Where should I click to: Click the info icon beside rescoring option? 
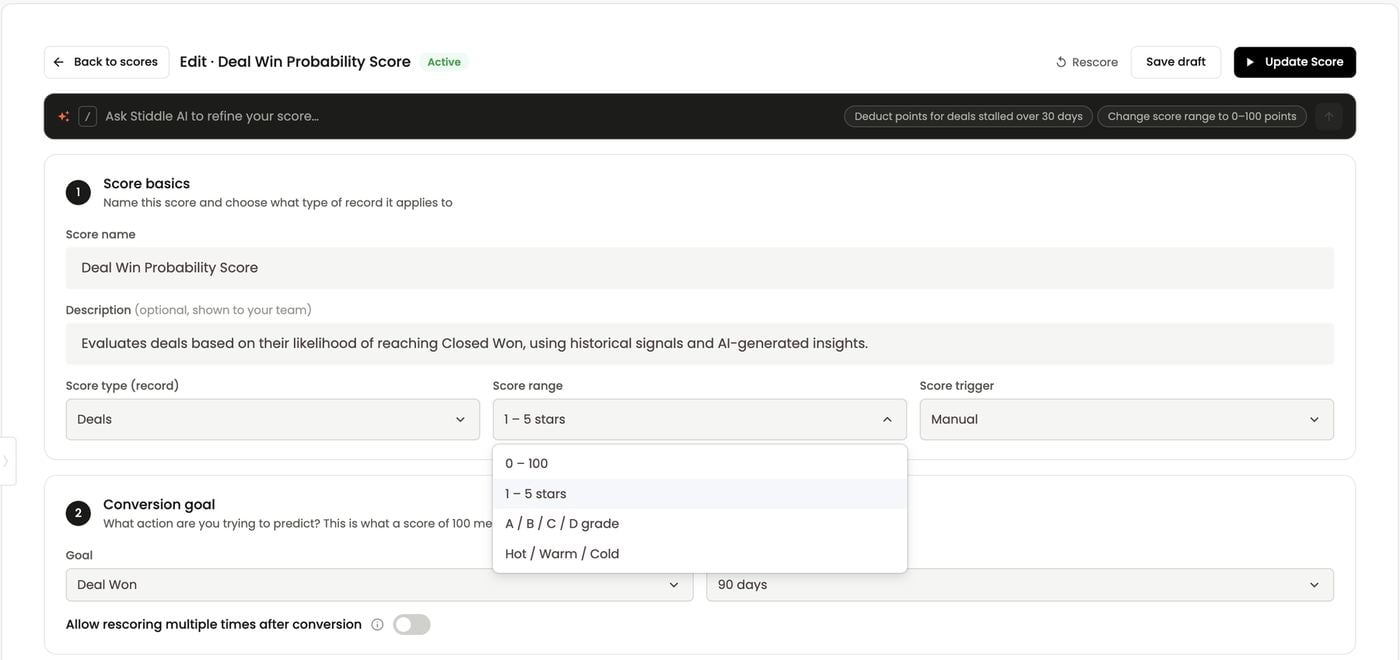click(377, 625)
